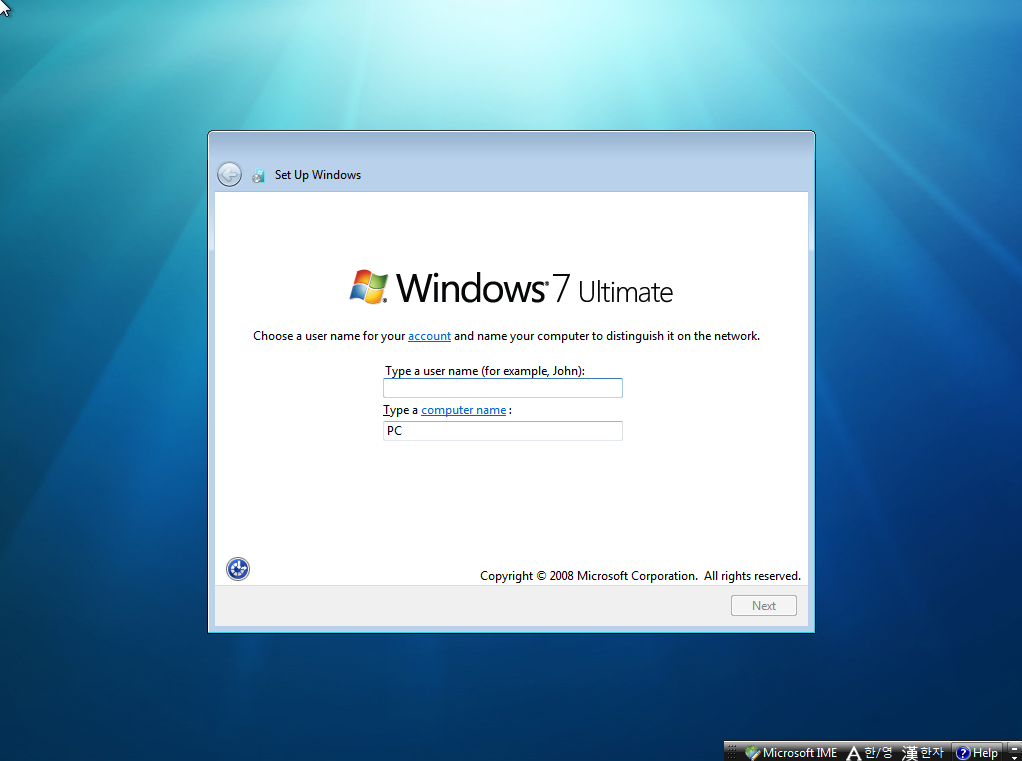Click the computer name field containing PC
Viewport: 1022px width, 761px height.
tap(503, 431)
